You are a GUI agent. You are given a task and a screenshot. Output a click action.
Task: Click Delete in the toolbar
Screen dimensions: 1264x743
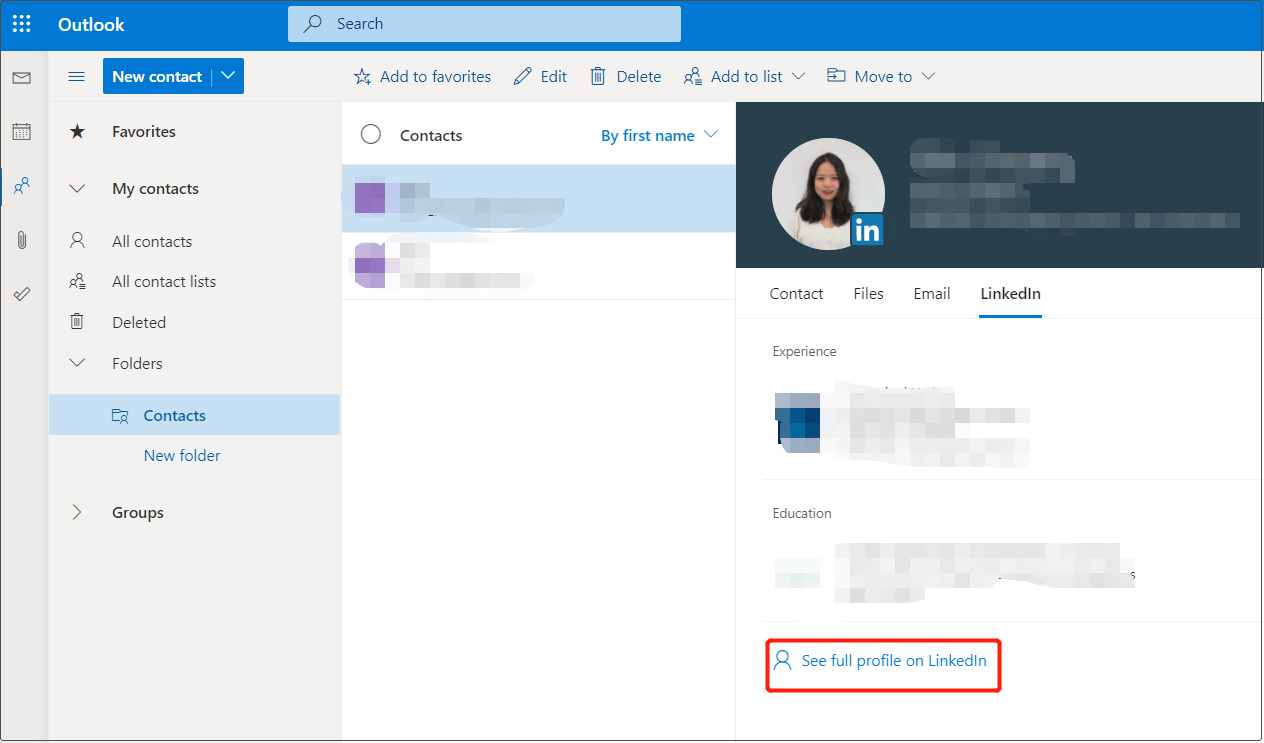626,76
